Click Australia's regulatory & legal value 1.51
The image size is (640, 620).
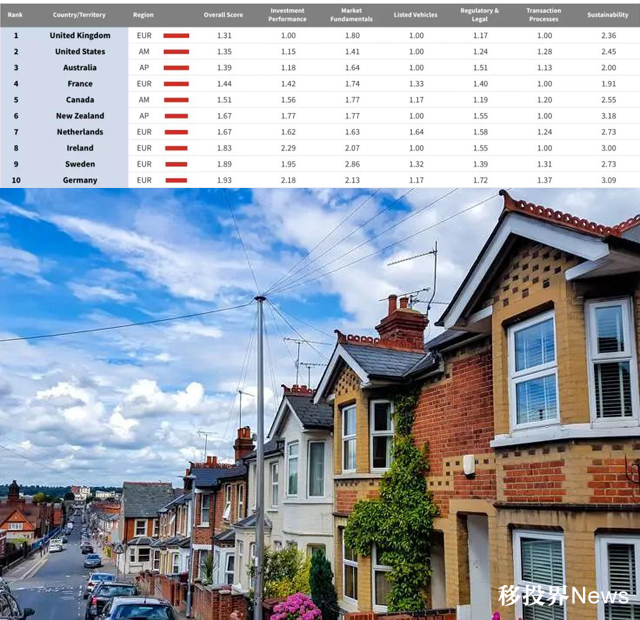tap(480, 68)
